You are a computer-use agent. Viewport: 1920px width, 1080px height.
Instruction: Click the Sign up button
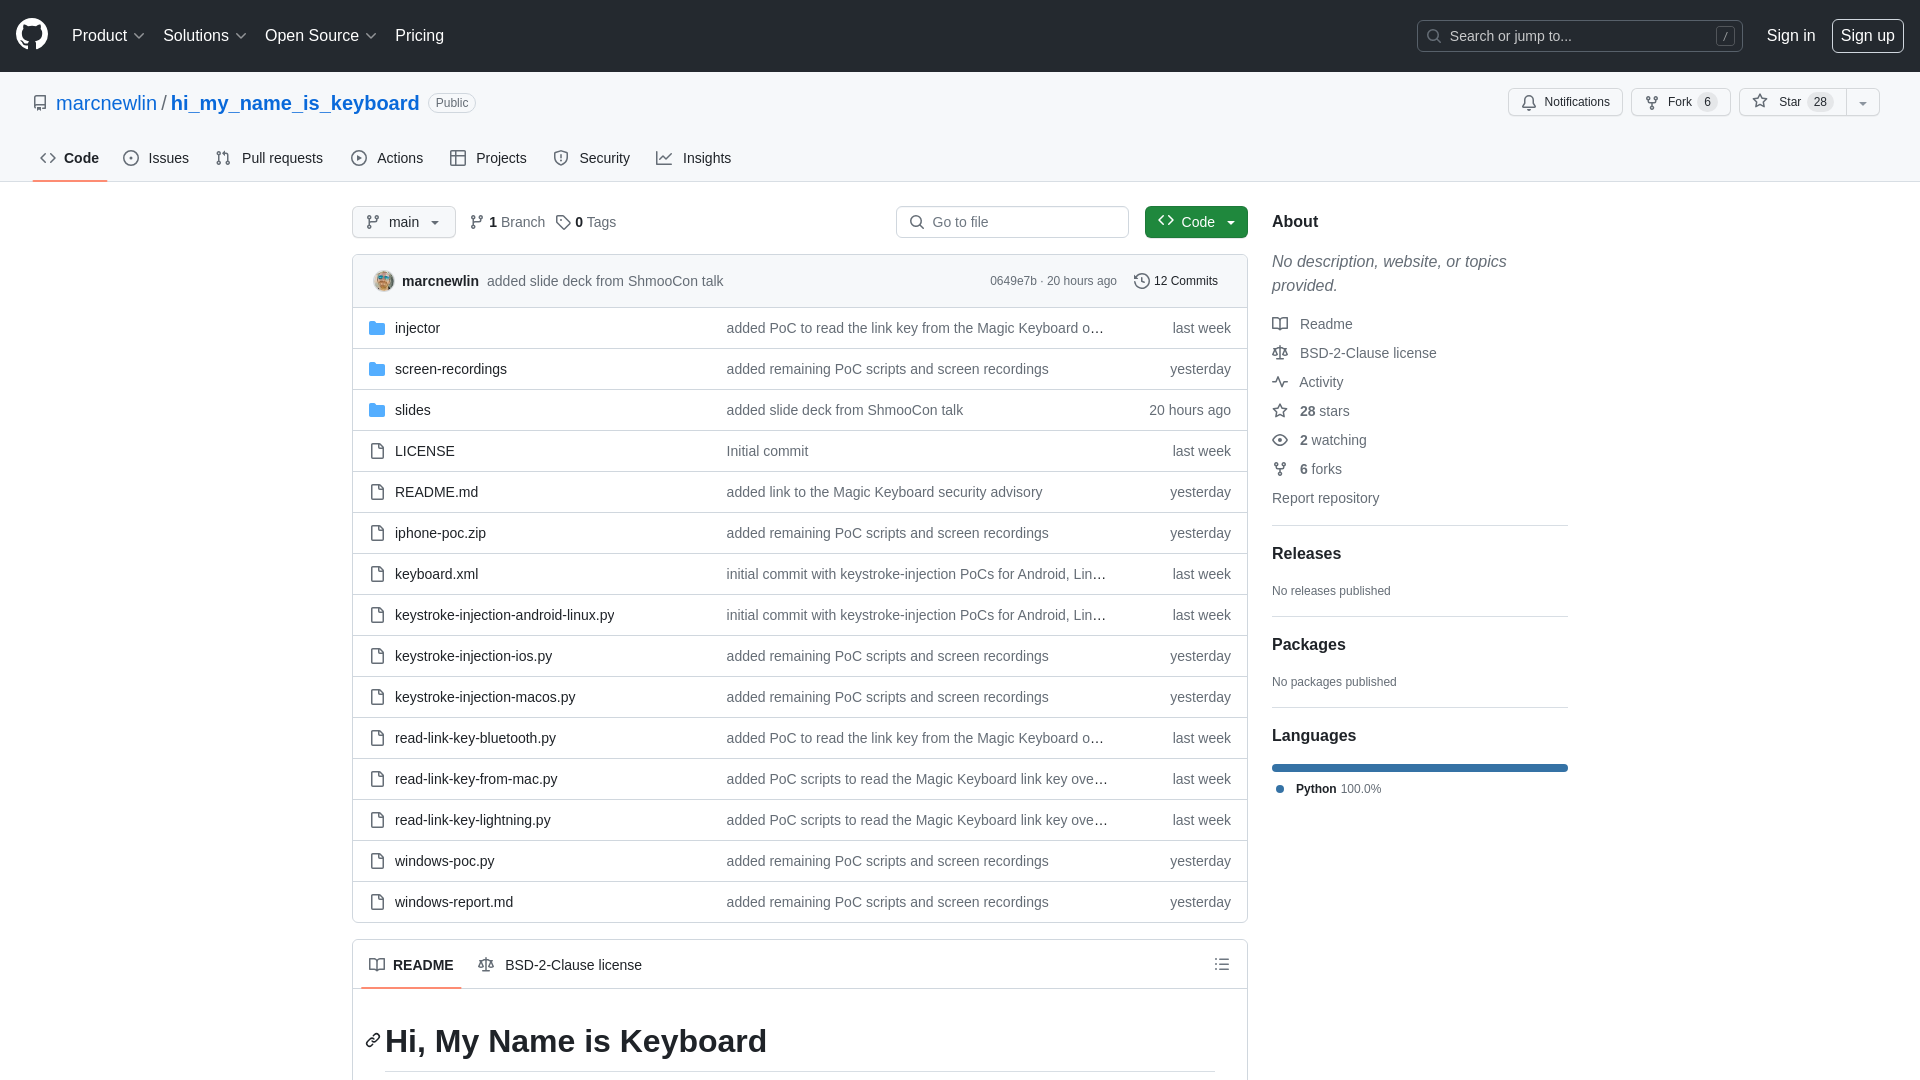pos(1867,36)
